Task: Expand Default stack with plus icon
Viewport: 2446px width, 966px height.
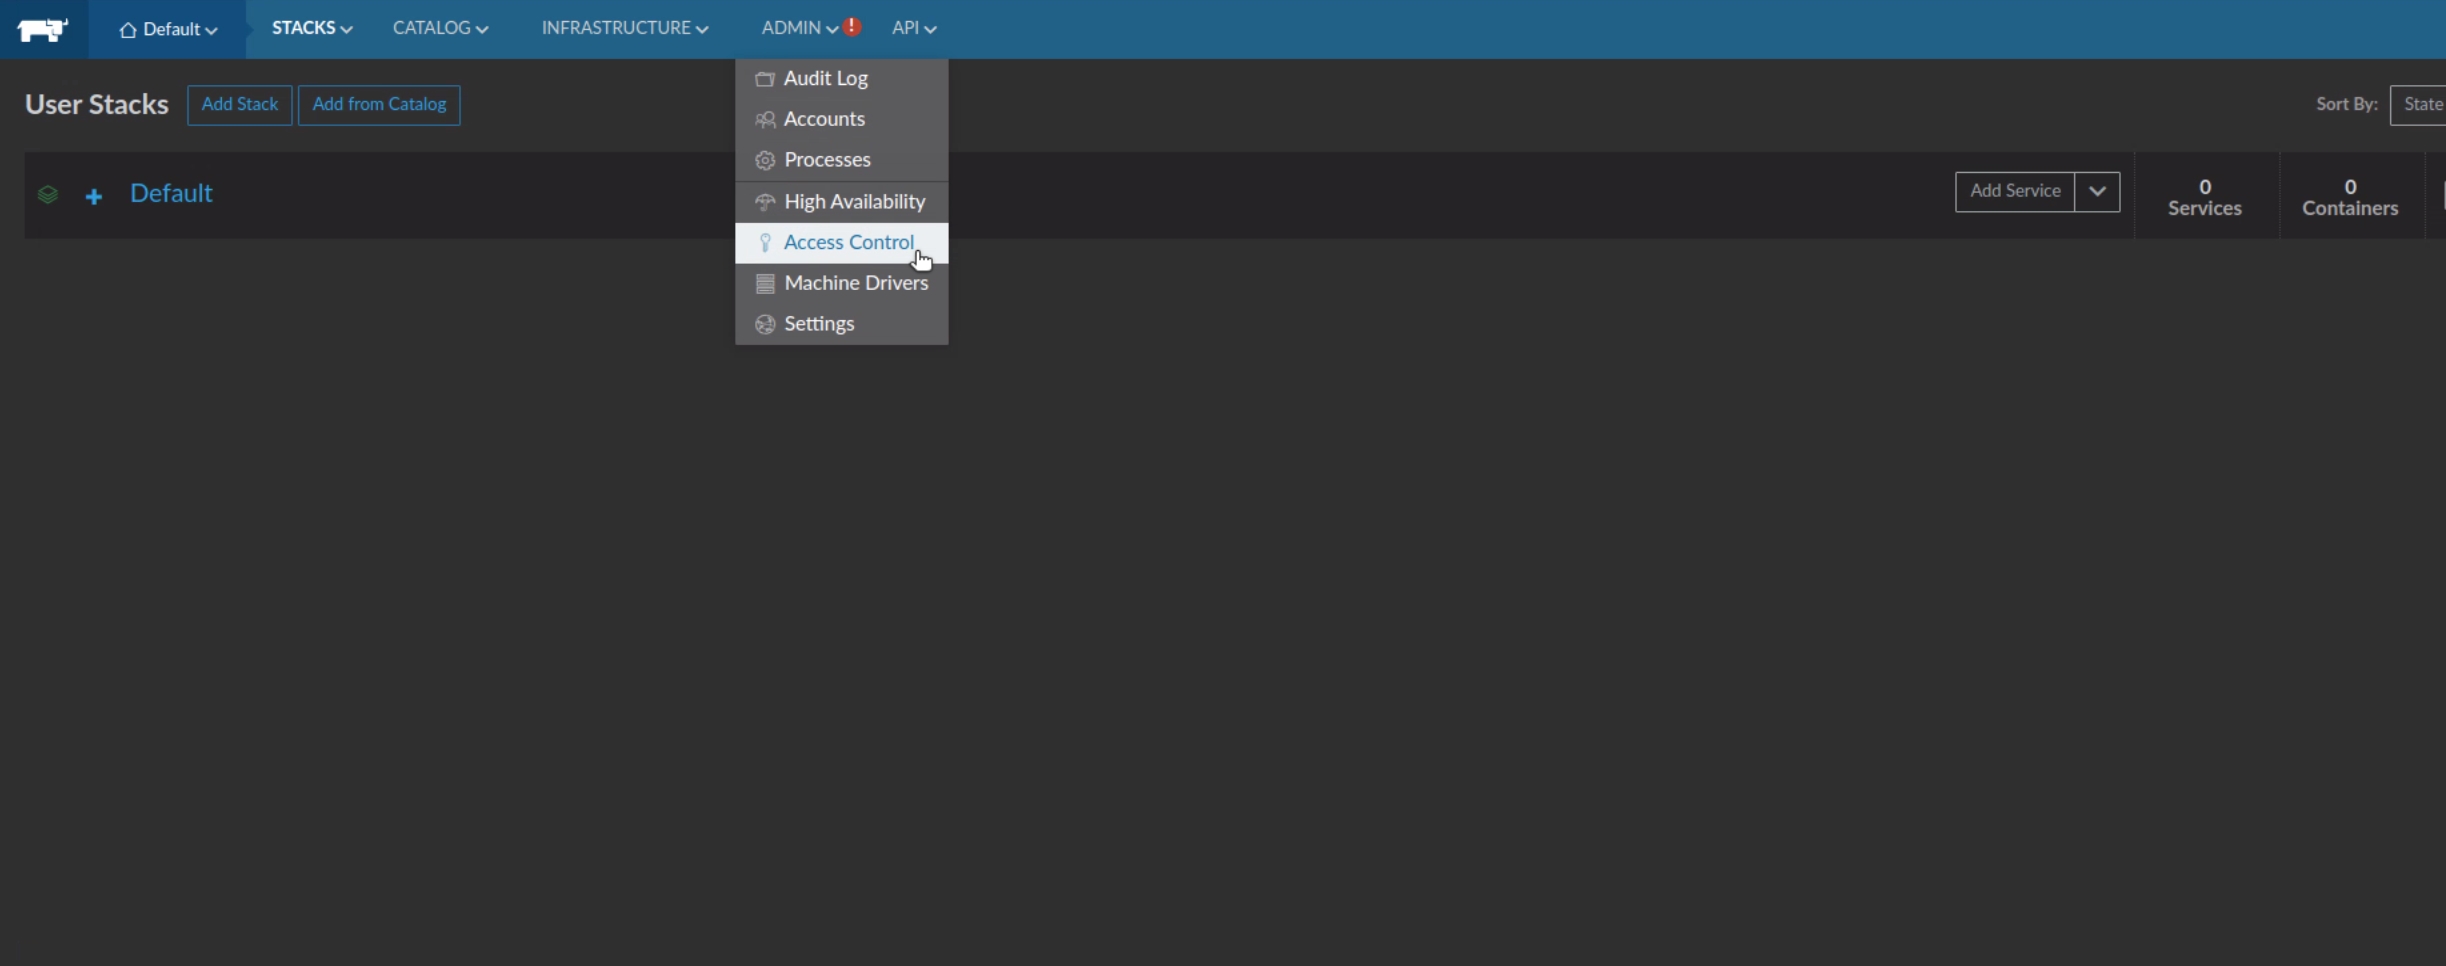Action: tap(94, 196)
